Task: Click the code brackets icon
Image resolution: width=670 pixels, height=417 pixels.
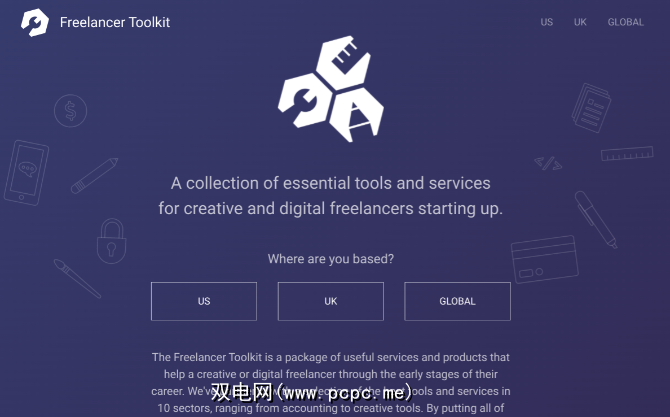Action: tap(548, 163)
